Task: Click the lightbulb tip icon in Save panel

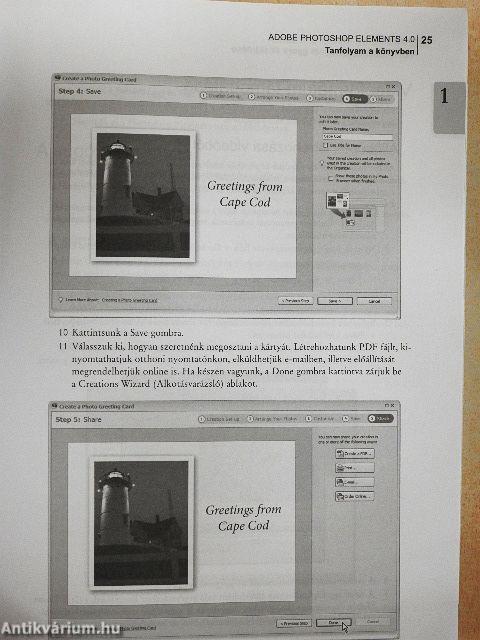Action: click(322, 163)
